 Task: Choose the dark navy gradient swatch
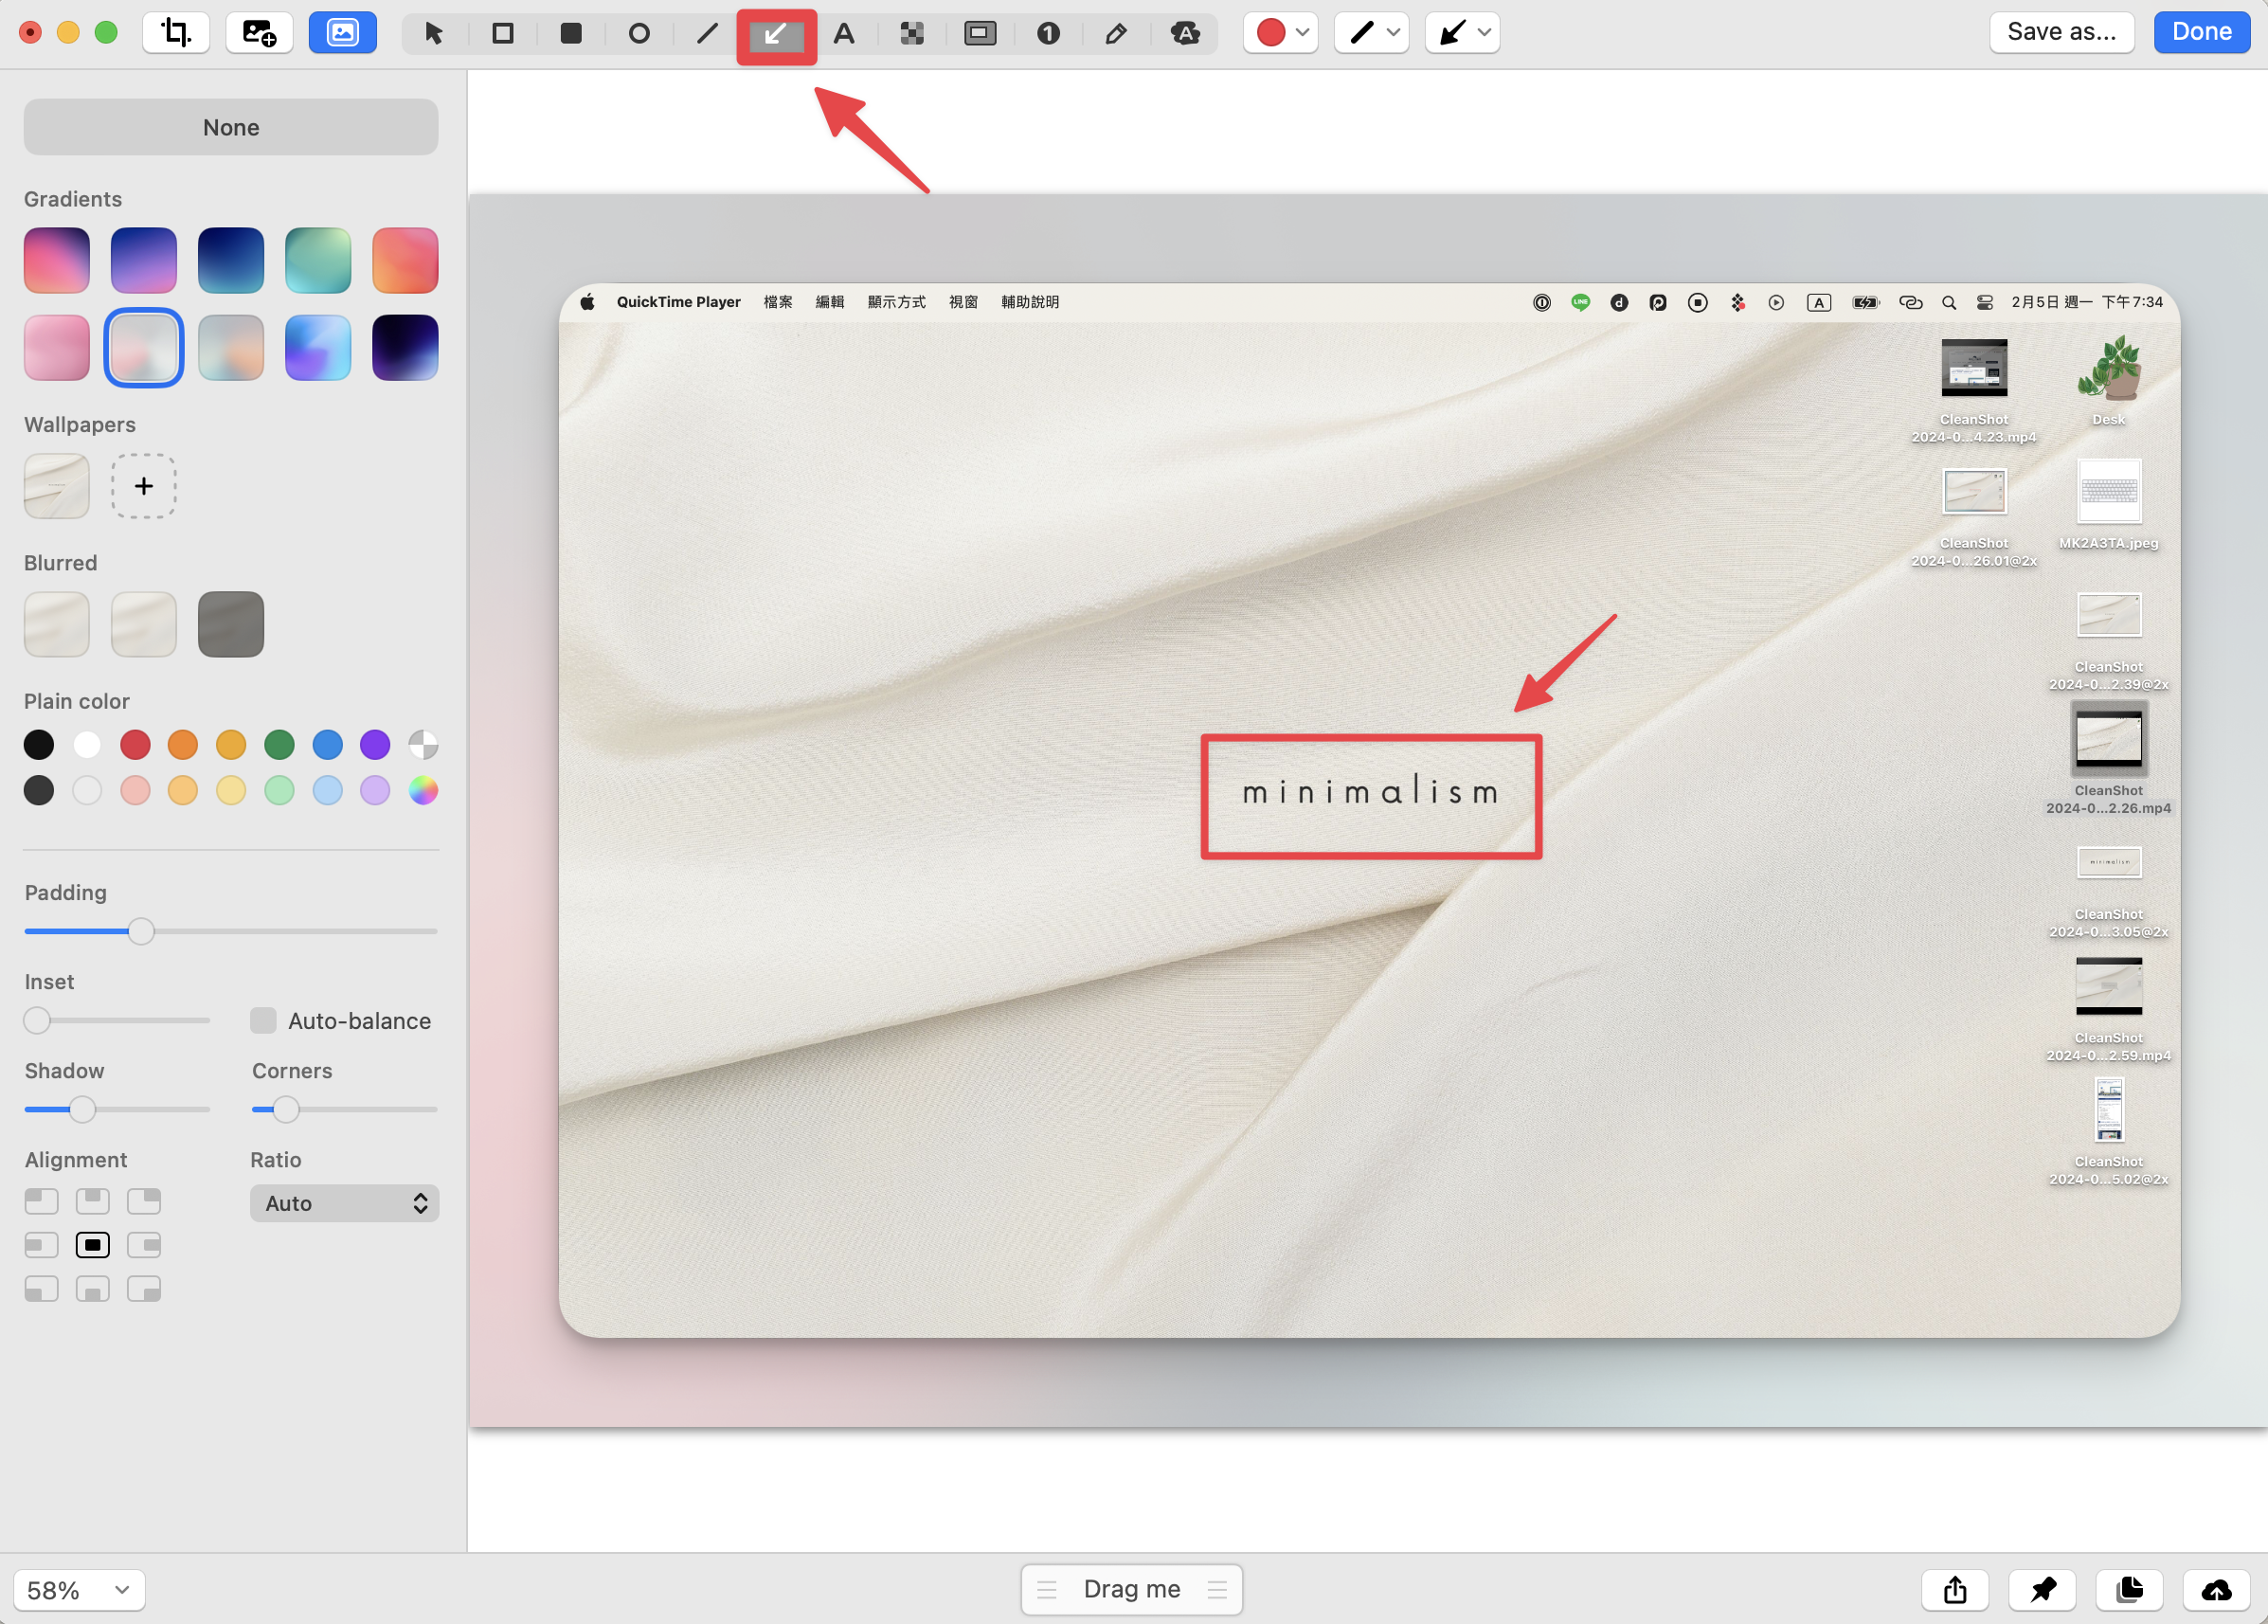point(231,260)
